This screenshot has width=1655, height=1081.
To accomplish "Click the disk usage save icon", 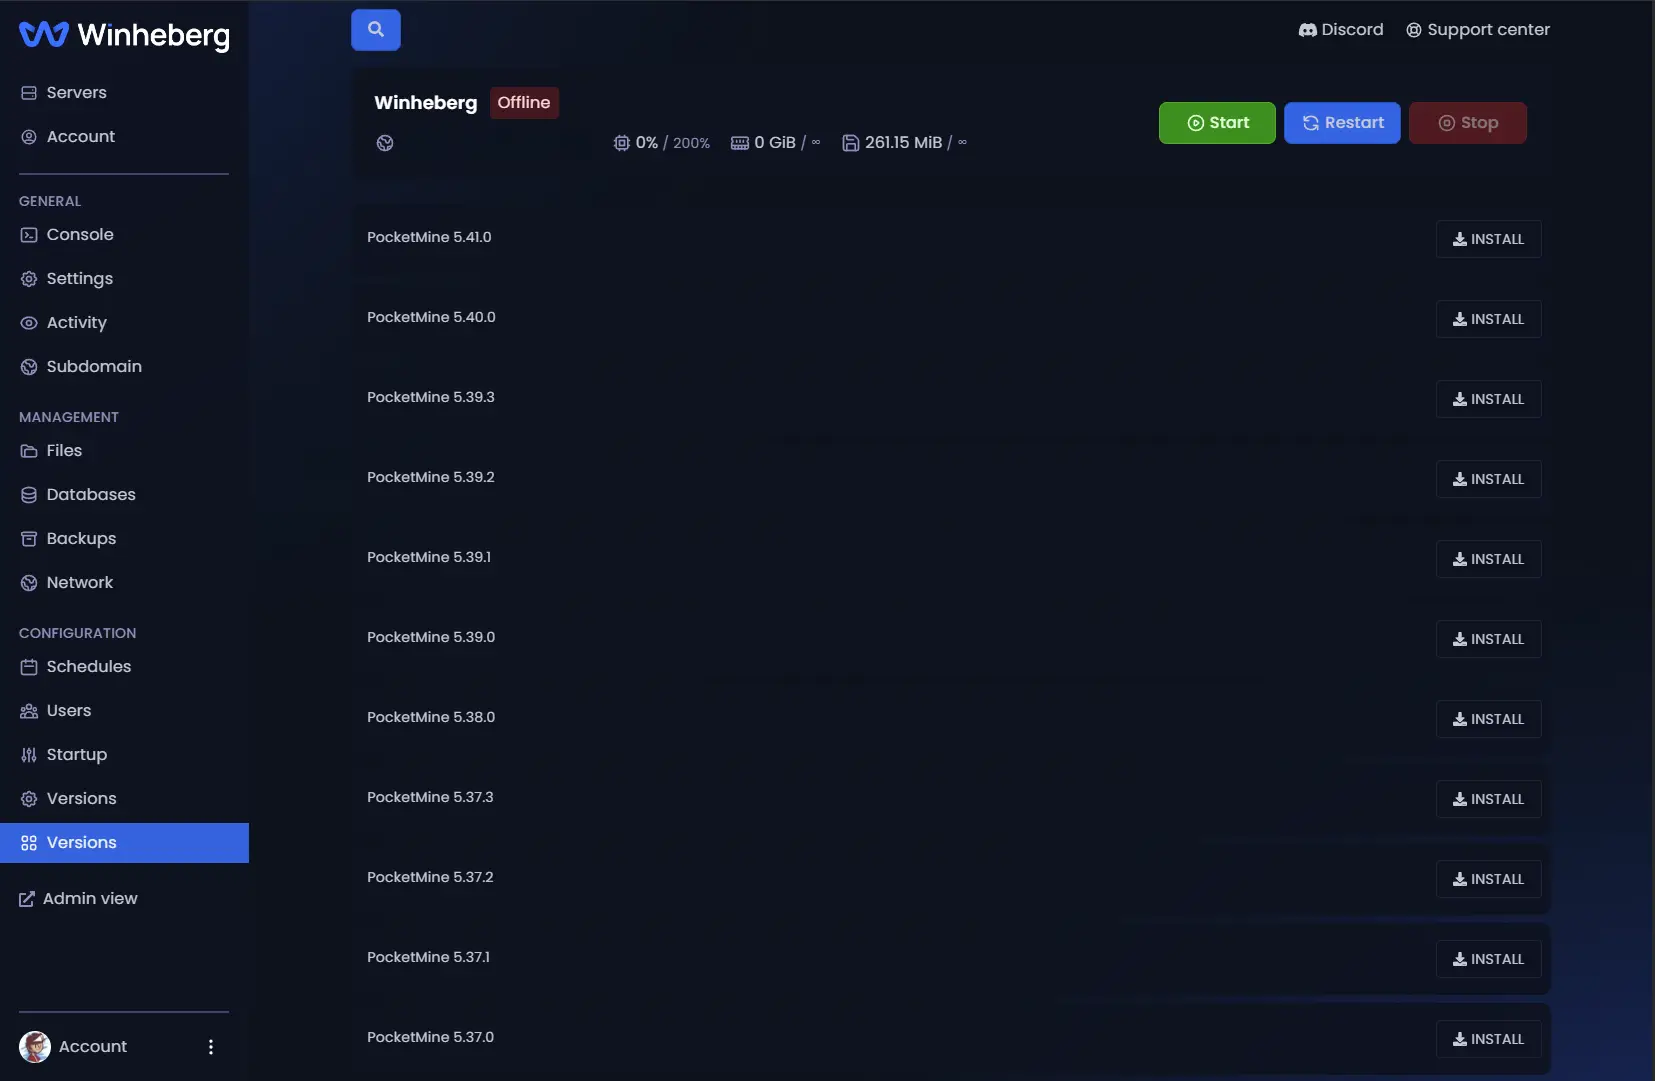I will (x=851, y=143).
